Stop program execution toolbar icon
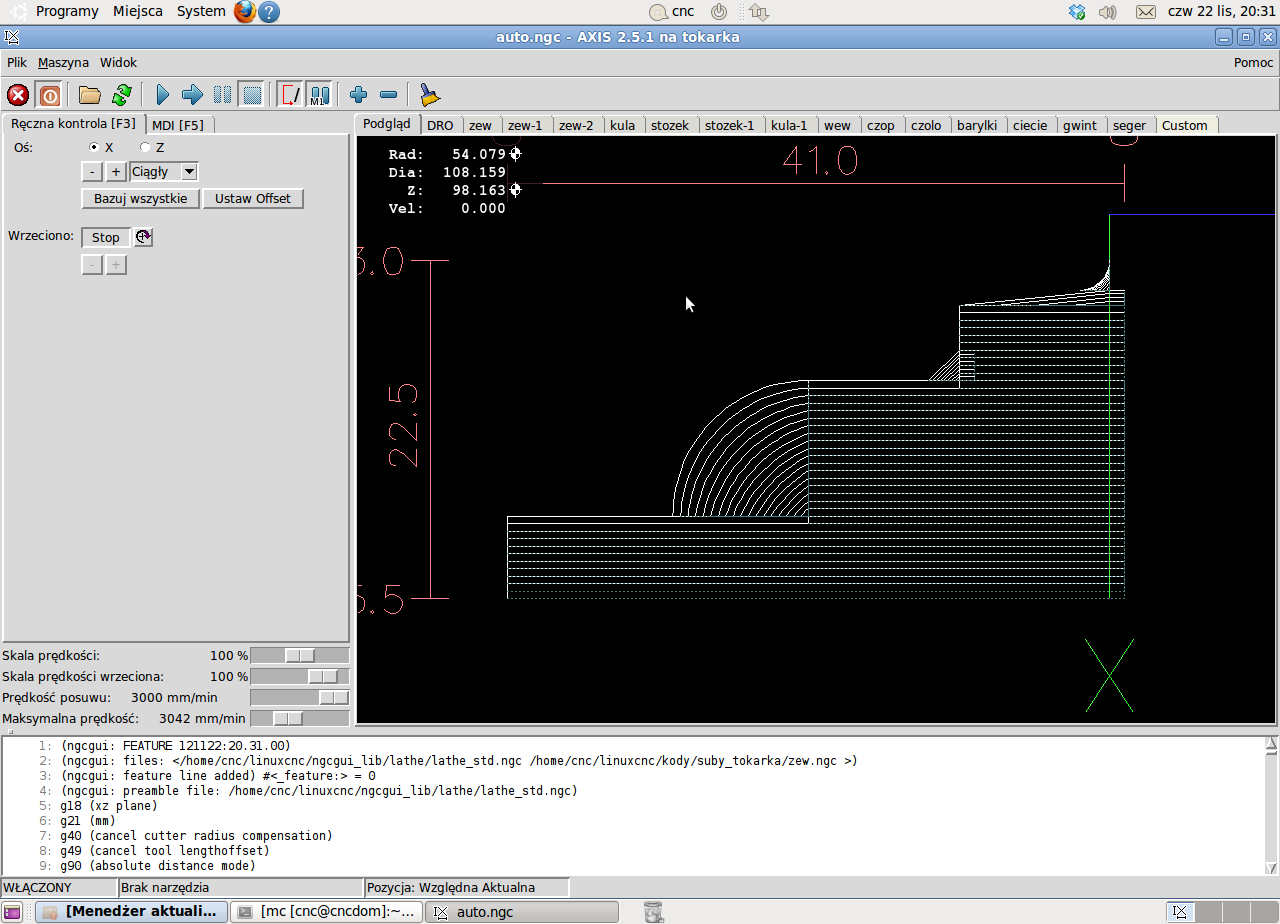This screenshot has width=1280, height=924. [x=252, y=95]
